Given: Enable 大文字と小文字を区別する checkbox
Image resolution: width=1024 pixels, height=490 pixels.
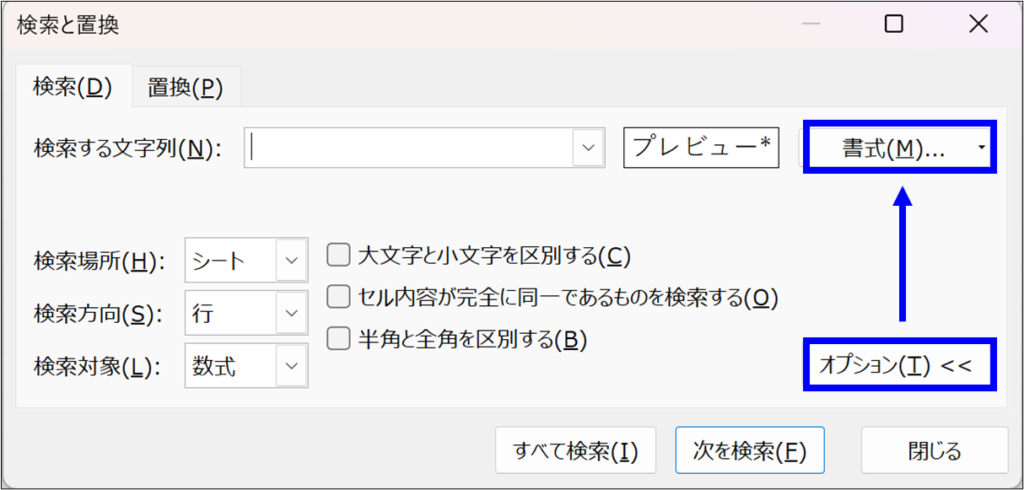Looking at the screenshot, I should 339,256.
